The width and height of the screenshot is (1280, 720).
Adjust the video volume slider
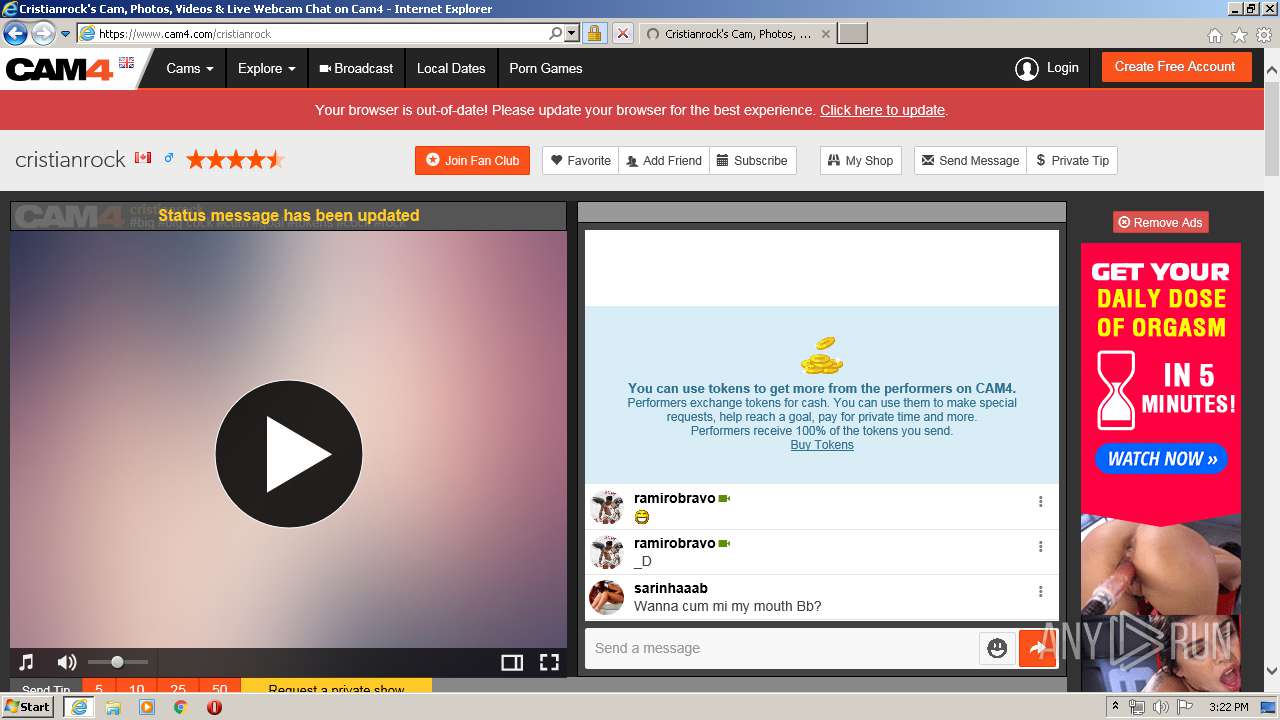(x=117, y=662)
